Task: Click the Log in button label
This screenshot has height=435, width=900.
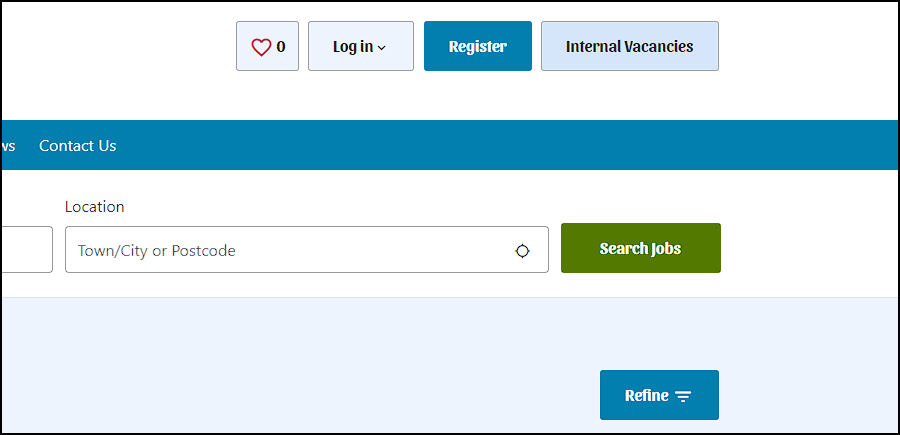Action: (x=353, y=46)
